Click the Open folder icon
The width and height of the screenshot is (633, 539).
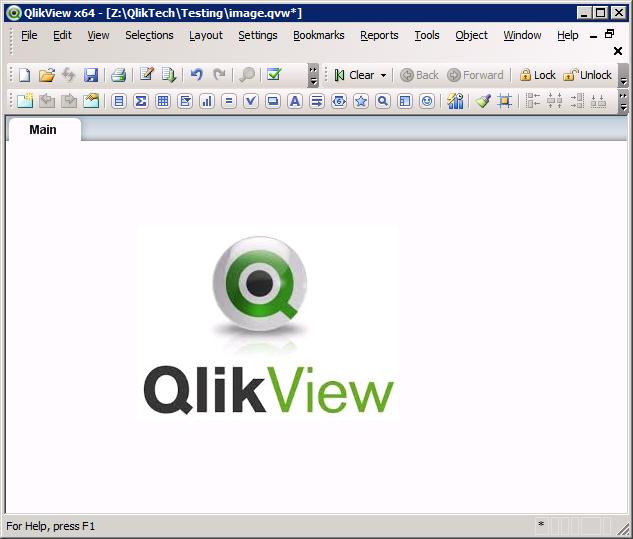(47, 75)
